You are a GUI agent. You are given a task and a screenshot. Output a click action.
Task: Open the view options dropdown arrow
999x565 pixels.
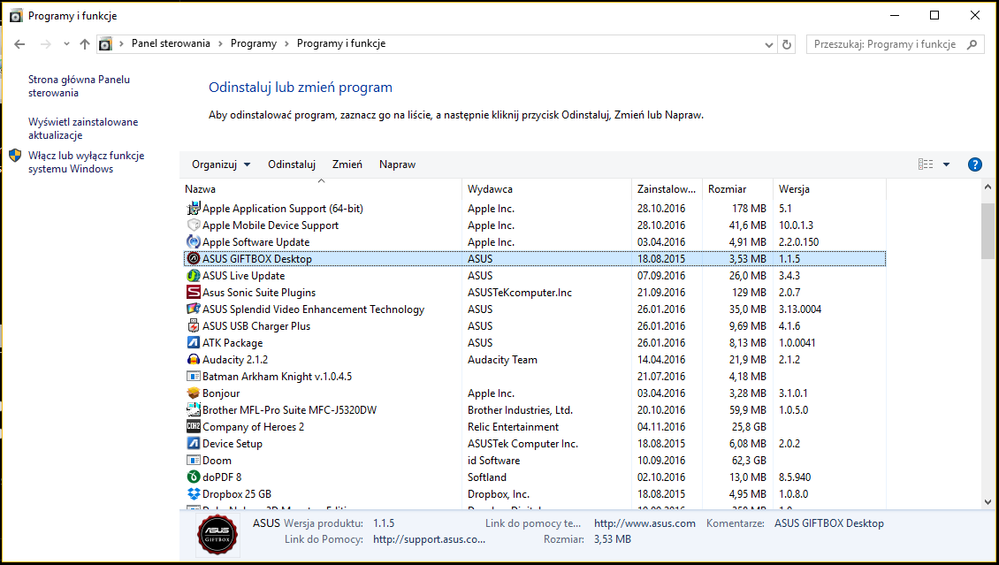[x=946, y=164]
